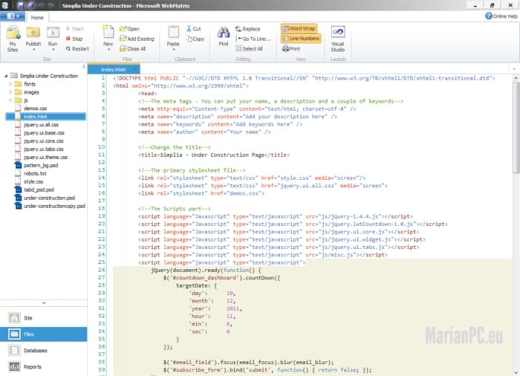Click the Paste clipboard icon
The width and height of the screenshot is (520, 376).
(x=173, y=33)
